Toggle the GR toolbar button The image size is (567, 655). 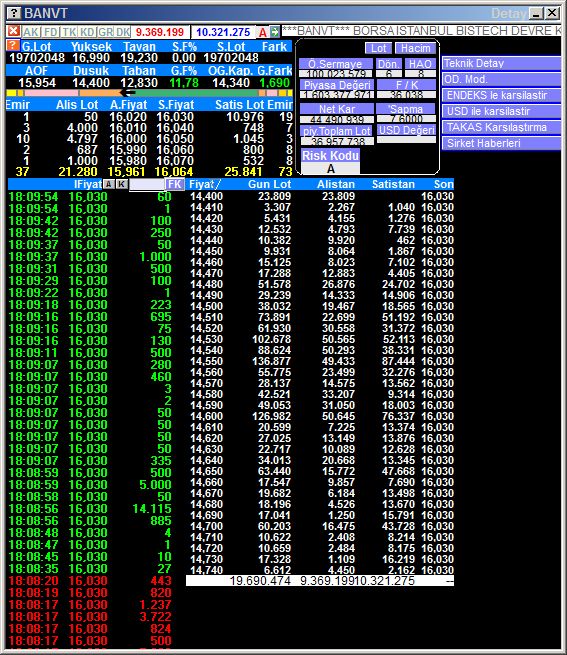click(106, 32)
